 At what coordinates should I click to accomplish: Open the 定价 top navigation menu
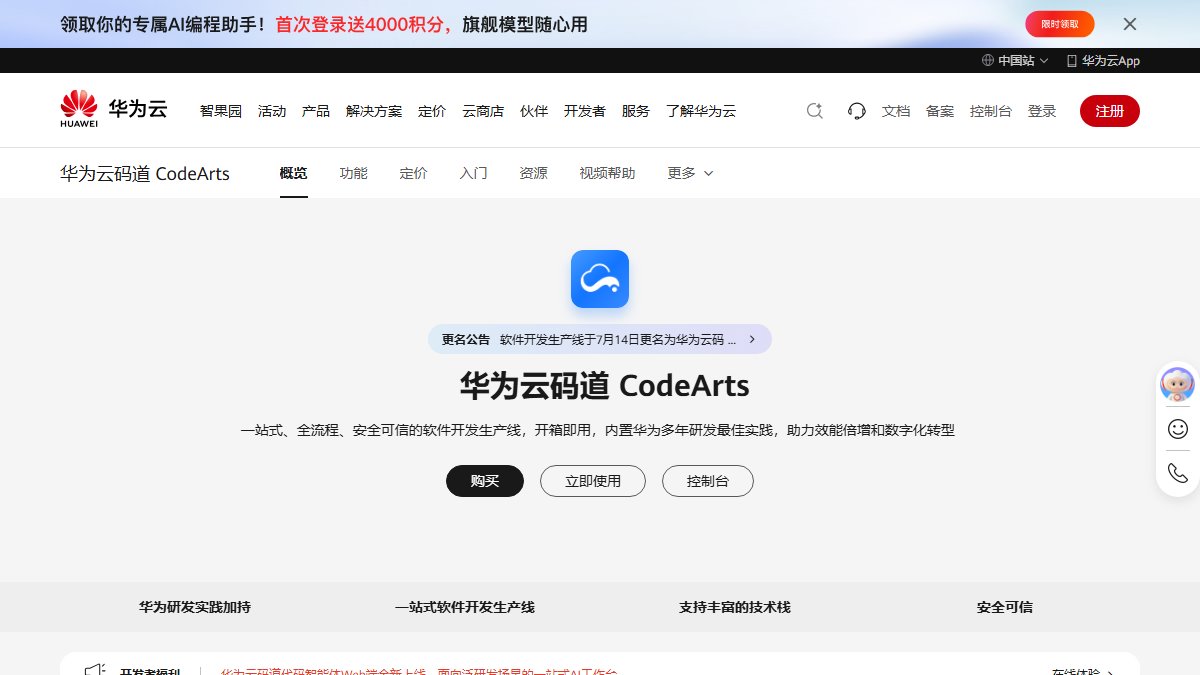432,111
